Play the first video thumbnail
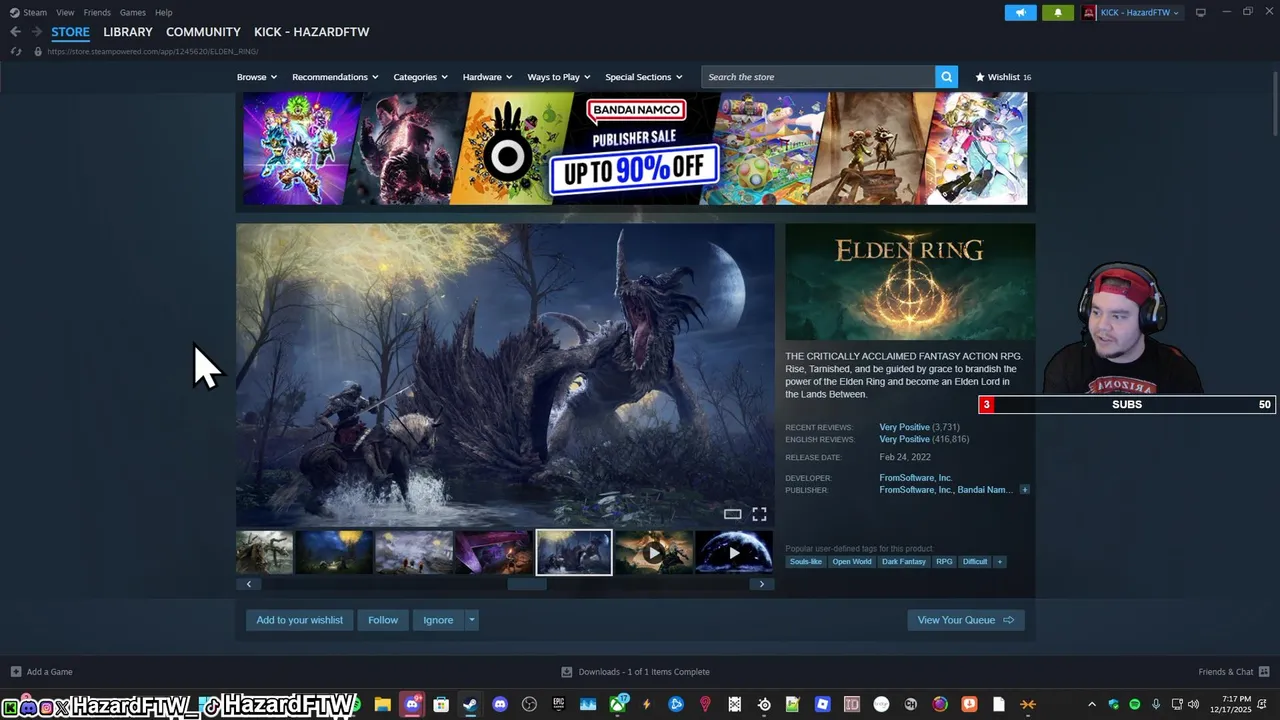This screenshot has height=720, width=1280. (653, 552)
